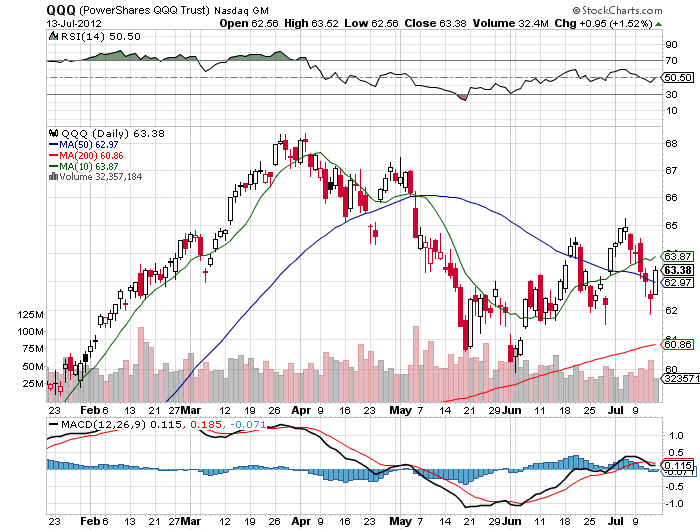Screen dimensions: 700x530
Task: Click the Low 62.56 value
Action: click(371, 23)
